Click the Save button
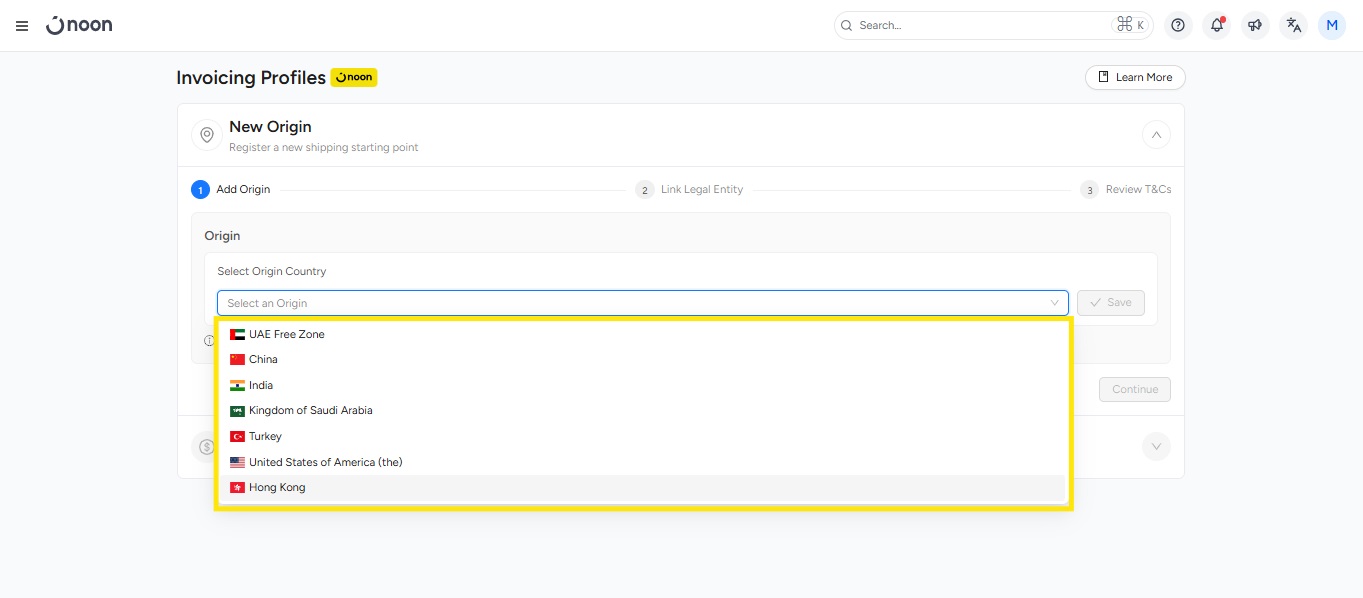1363x598 pixels. [1110, 303]
